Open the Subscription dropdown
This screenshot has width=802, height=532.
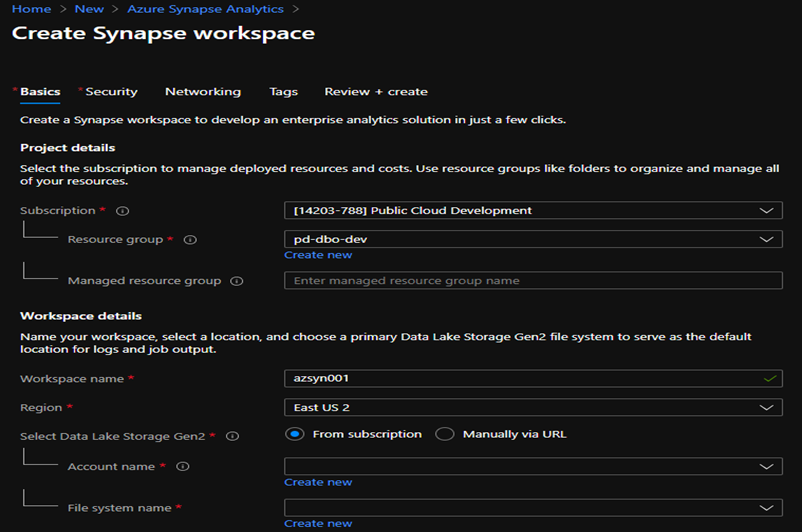click(x=533, y=211)
